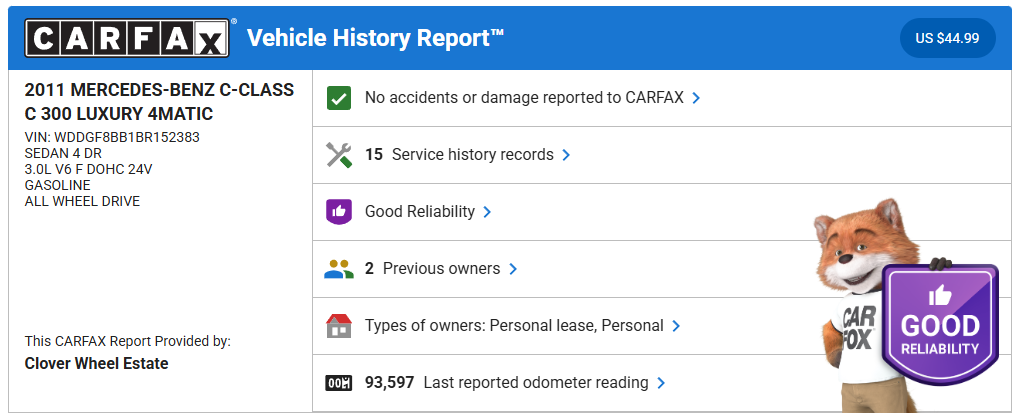The height and width of the screenshot is (416, 1013).
Task: Expand the Good Reliability chevron arrow
Action: (487, 212)
